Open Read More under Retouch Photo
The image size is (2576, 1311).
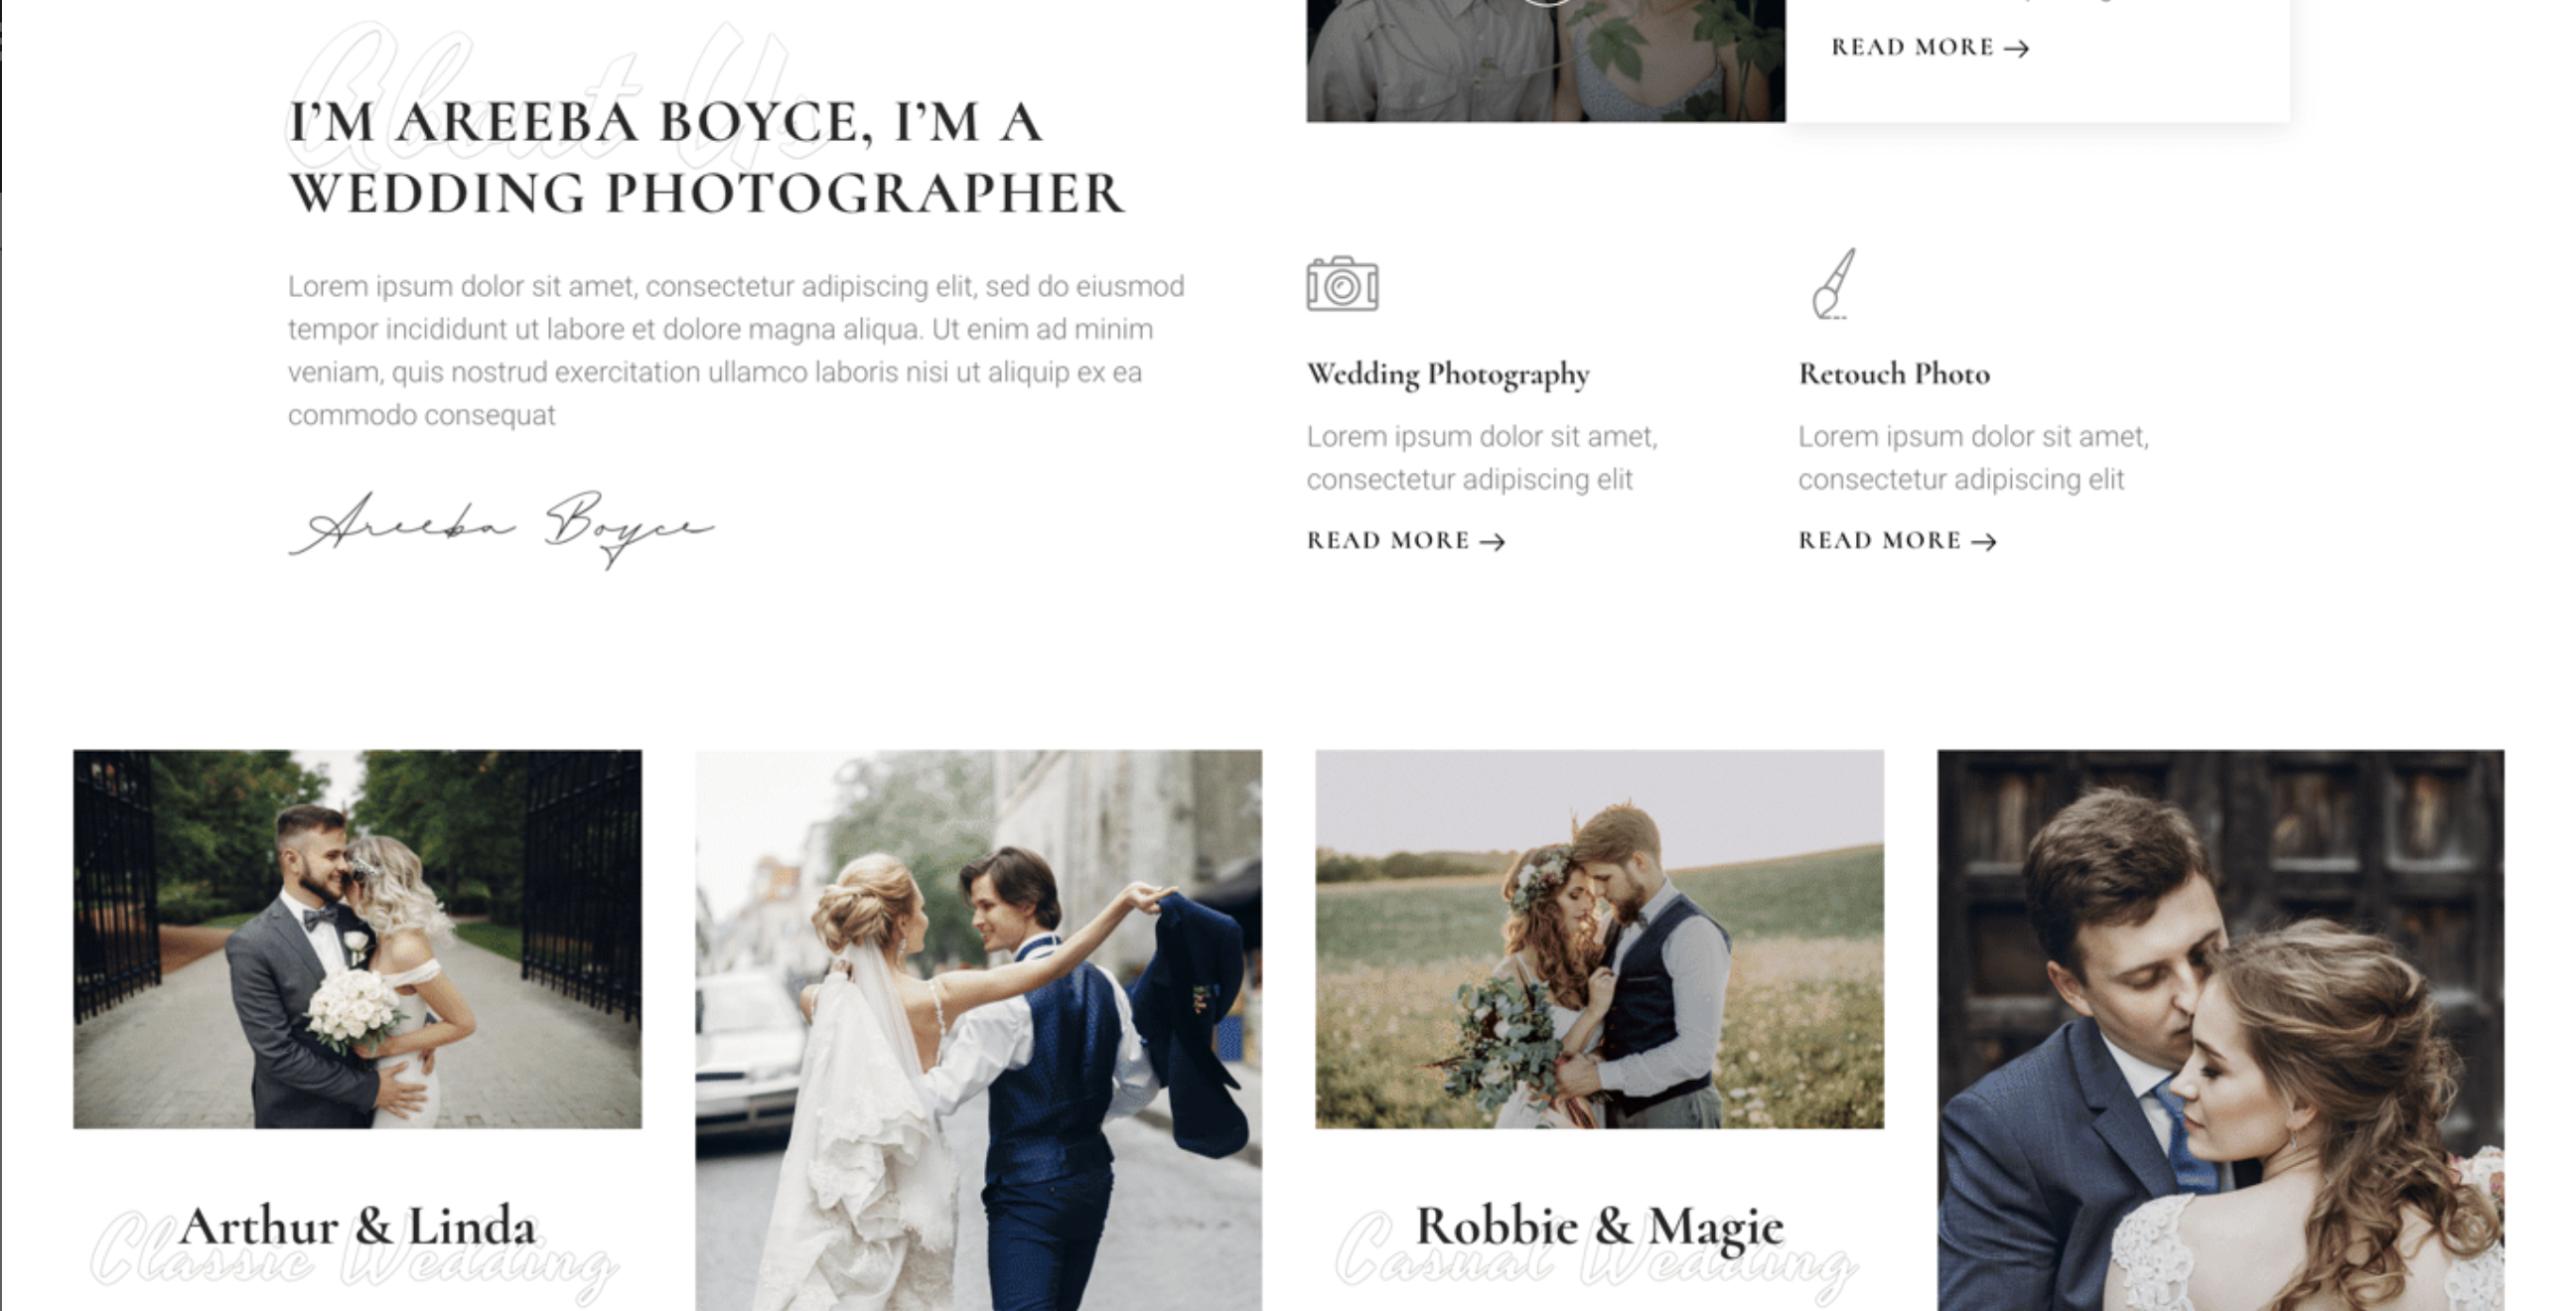[1880, 541]
